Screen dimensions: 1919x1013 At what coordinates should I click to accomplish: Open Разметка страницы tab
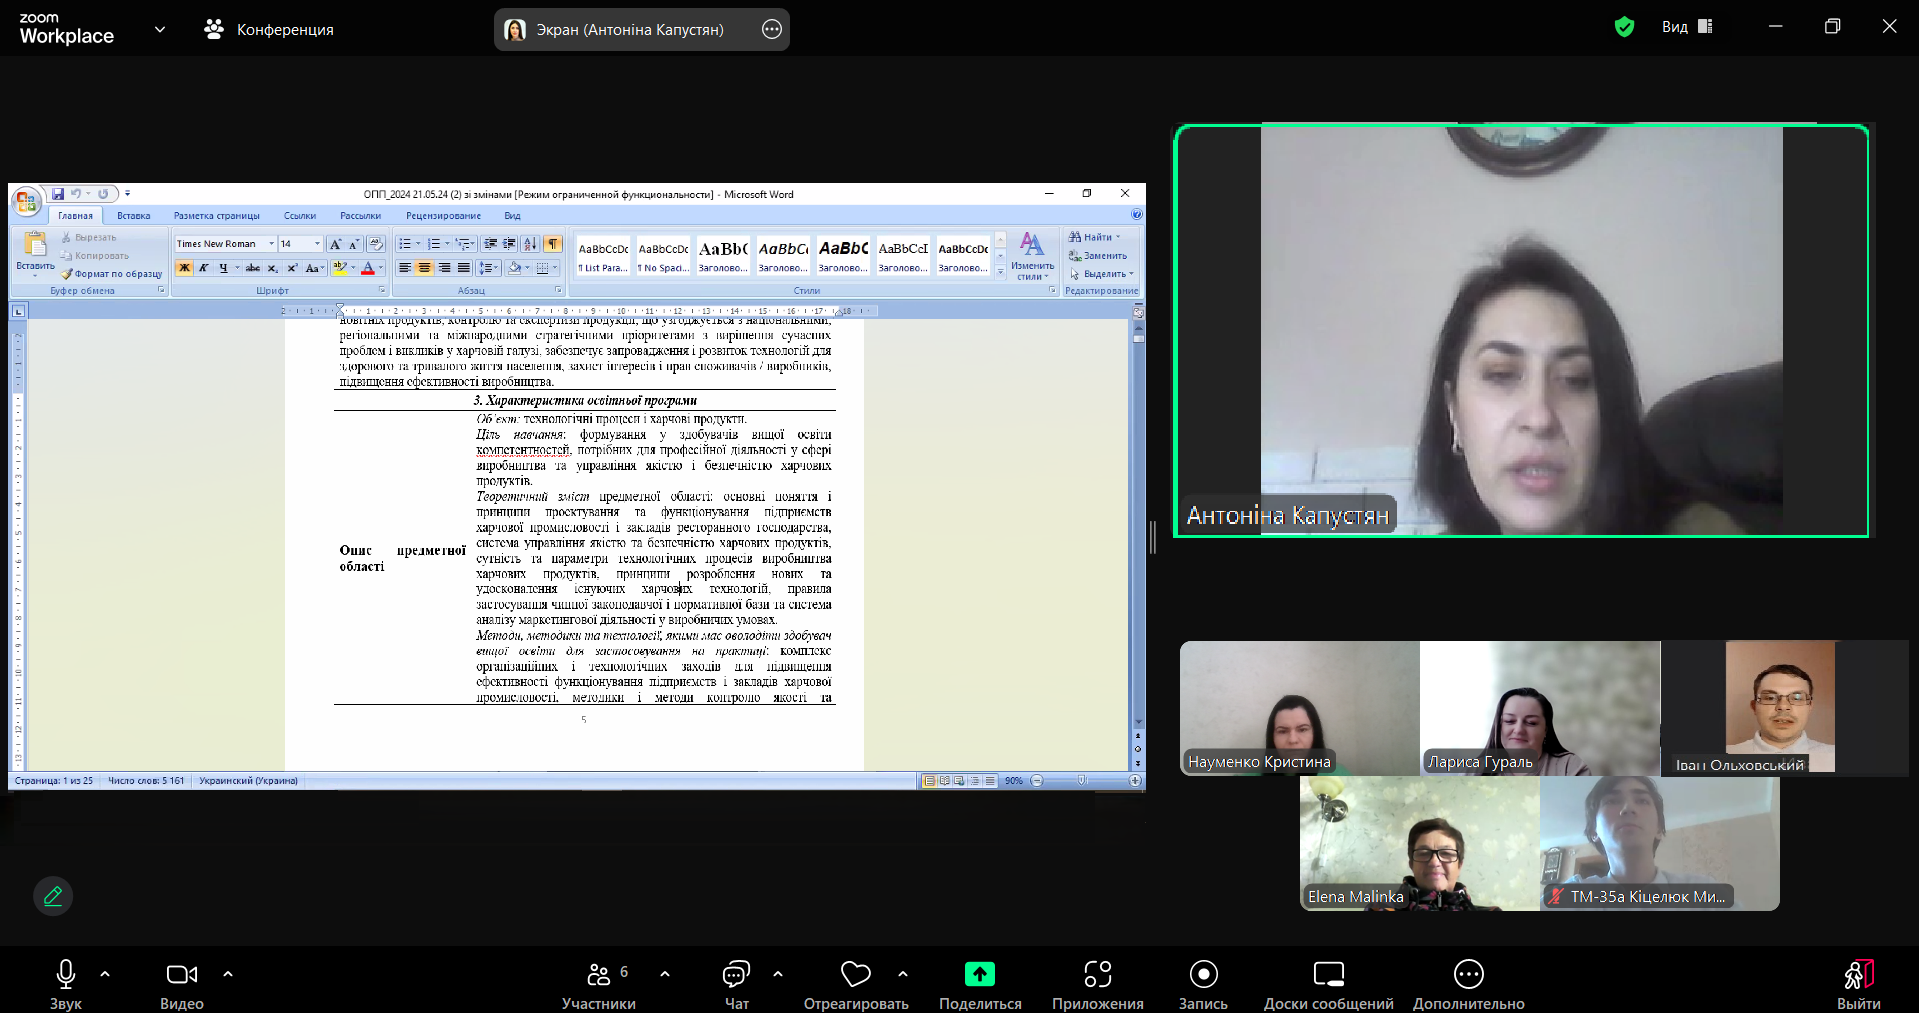pos(217,216)
